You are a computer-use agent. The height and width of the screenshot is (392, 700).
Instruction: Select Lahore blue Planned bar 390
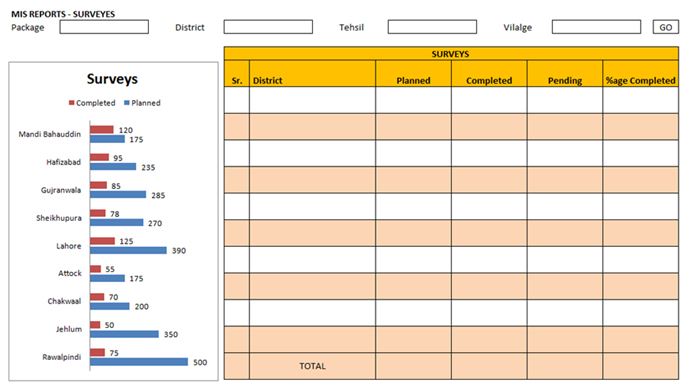[x=128, y=250]
